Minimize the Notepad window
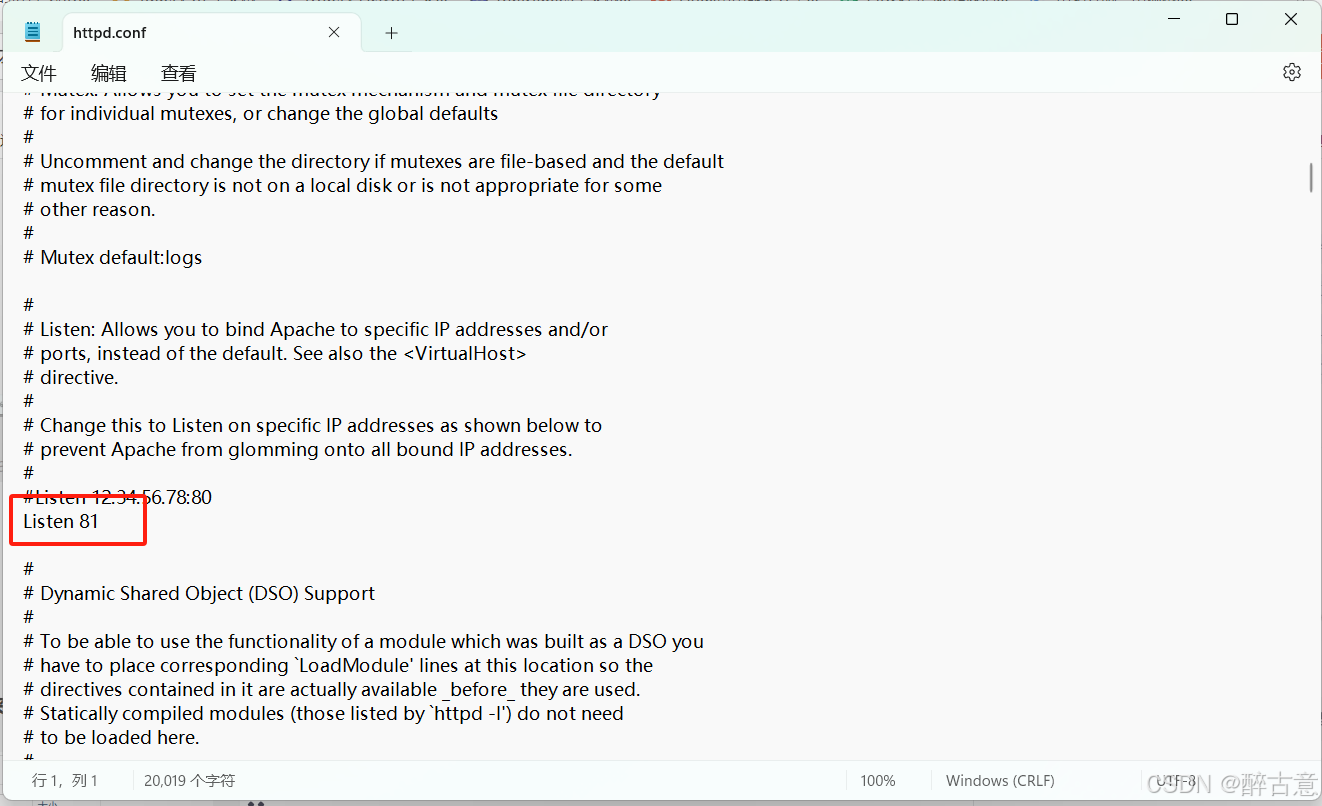Viewport: 1322px width, 806px height. (x=1174, y=19)
